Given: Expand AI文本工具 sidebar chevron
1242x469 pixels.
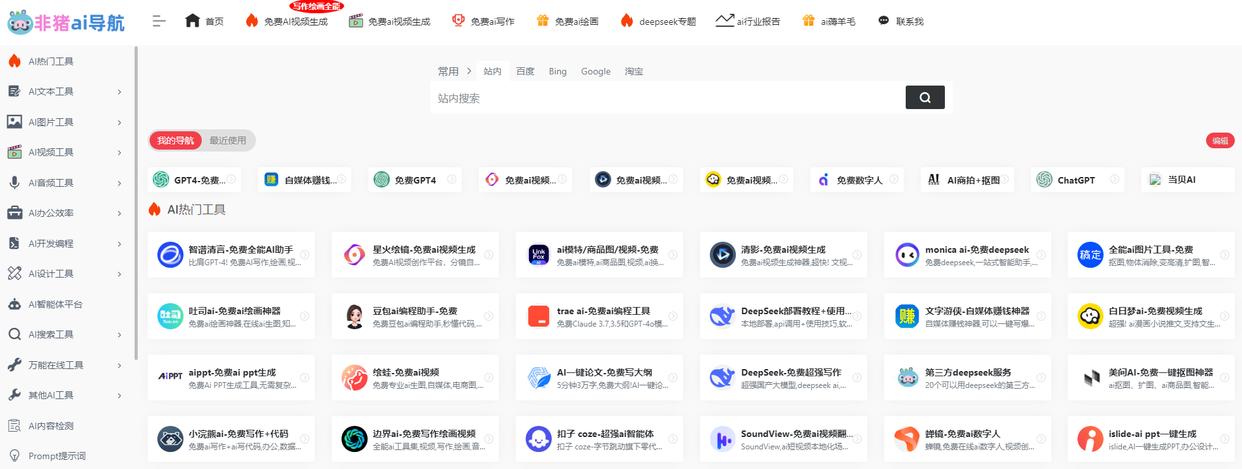Looking at the screenshot, I should [120, 92].
